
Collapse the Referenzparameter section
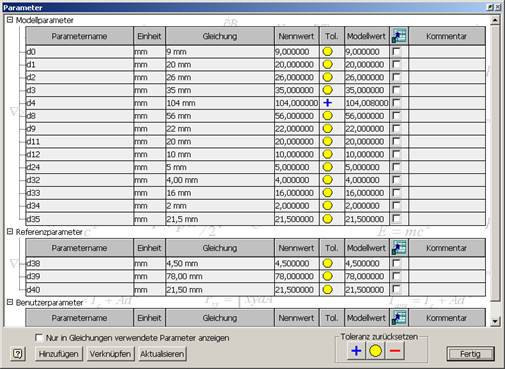[10, 232]
